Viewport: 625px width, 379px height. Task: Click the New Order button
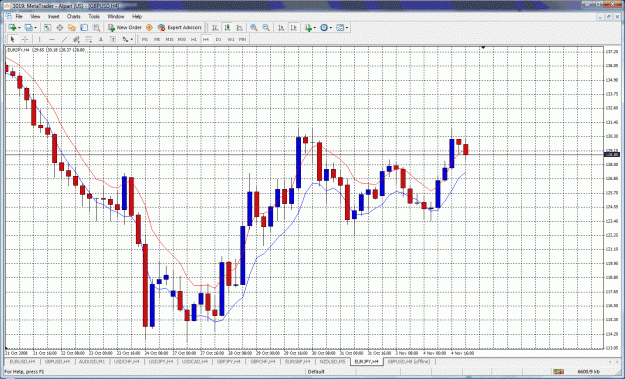click(x=125, y=27)
